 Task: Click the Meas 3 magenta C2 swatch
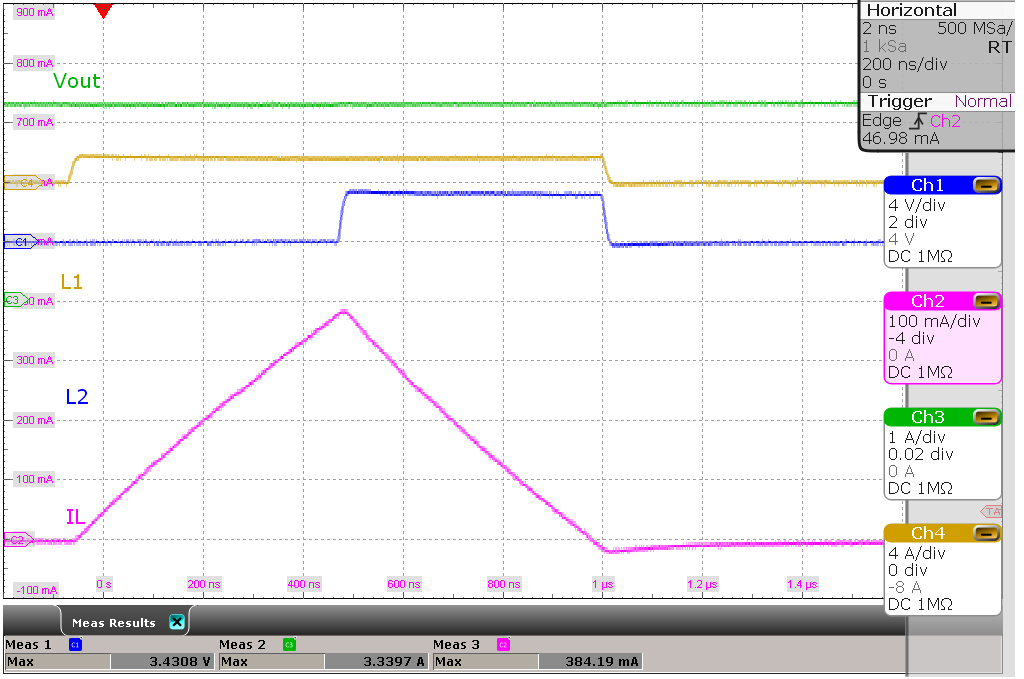503,645
